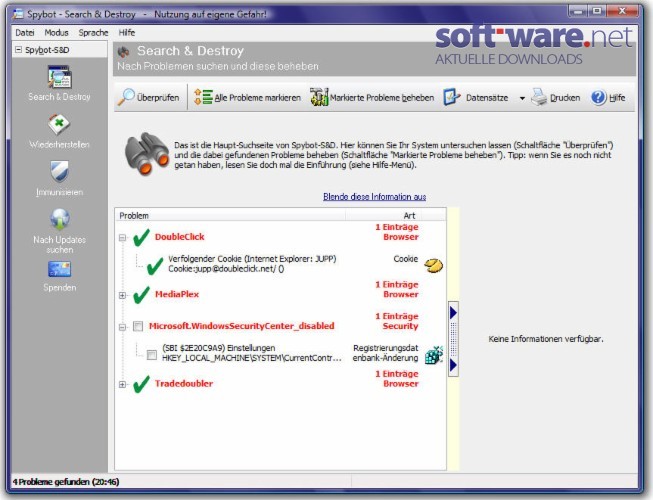Uncheck the Tradedoubler problem checkmark
Viewport: 653px width, 500px height.
(141, 384)
